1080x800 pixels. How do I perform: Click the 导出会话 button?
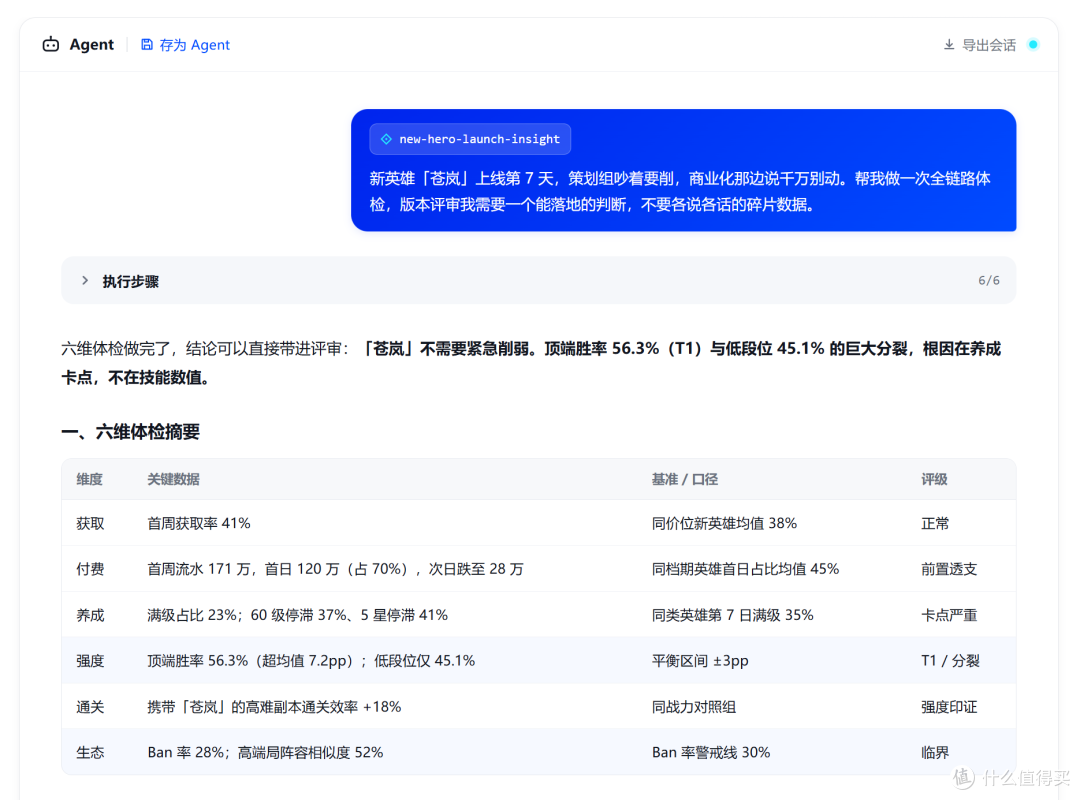tap(988, 45)
